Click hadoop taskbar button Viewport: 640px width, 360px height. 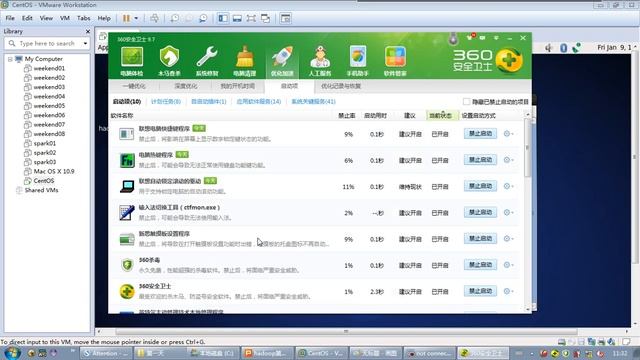click(x=268, y=353)
